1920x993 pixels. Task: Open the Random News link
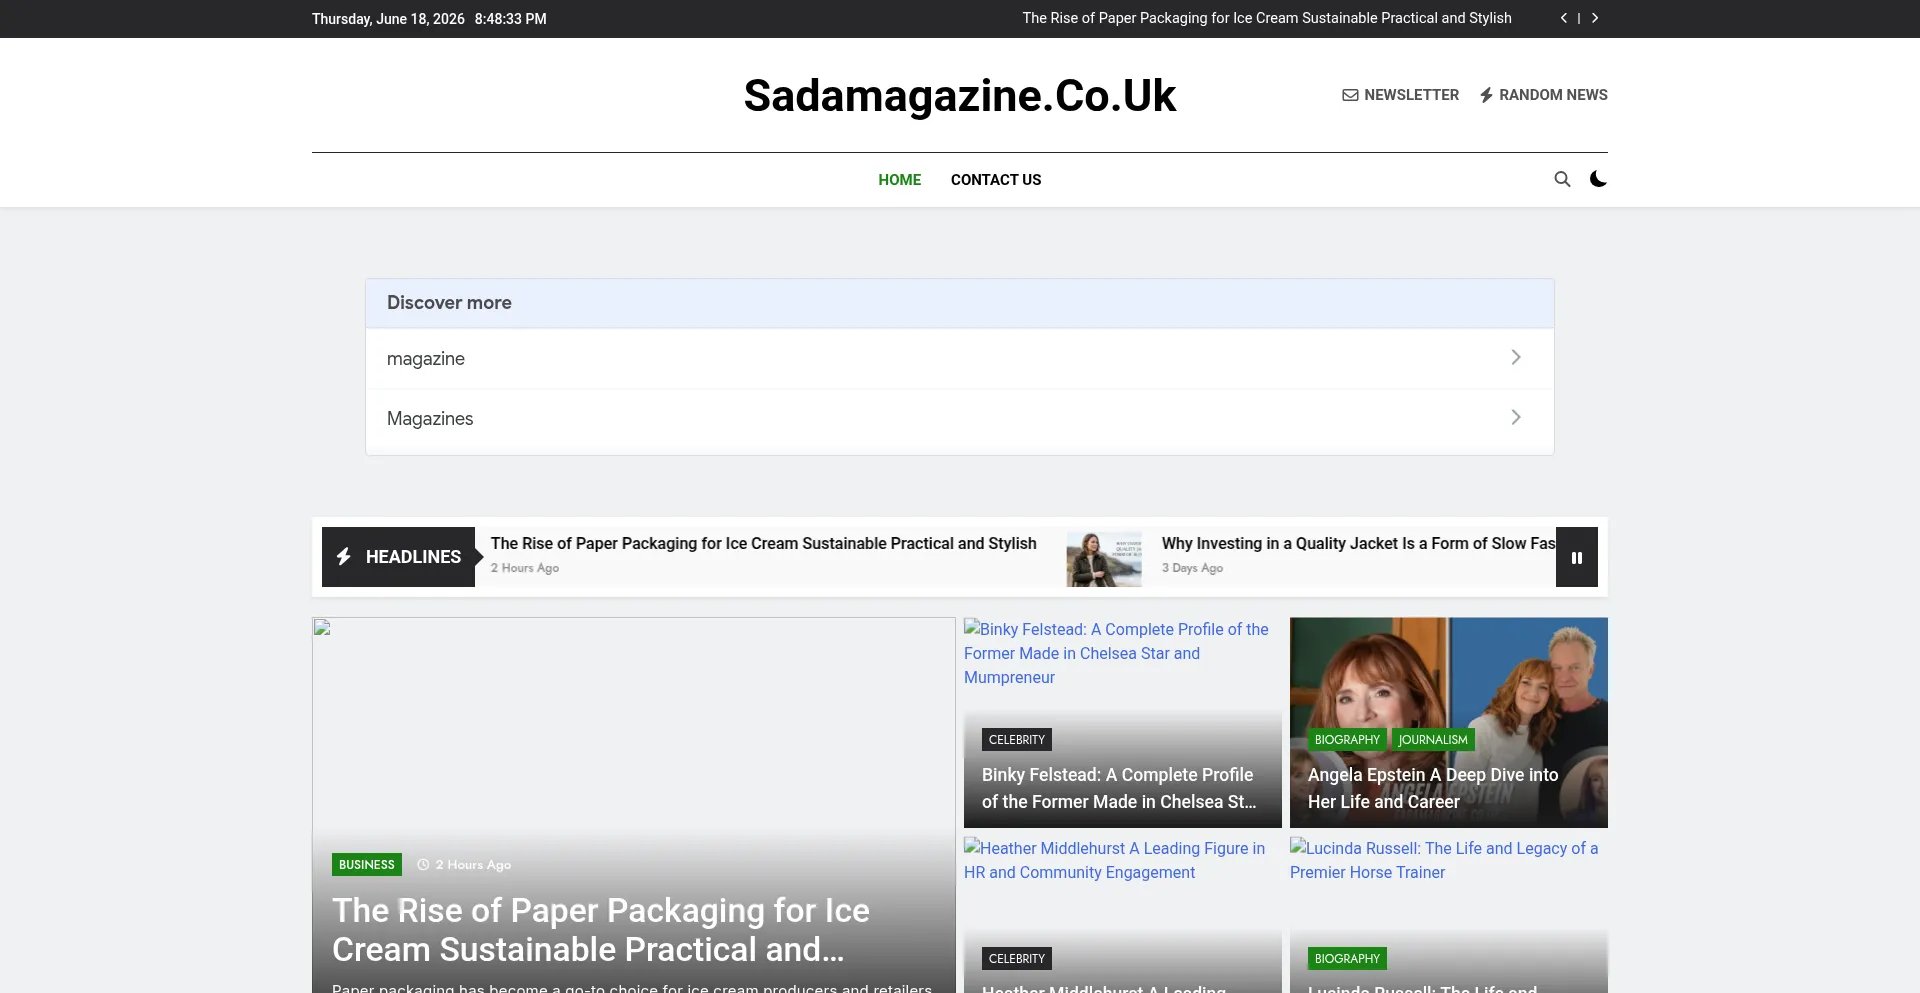(1543, 95)
